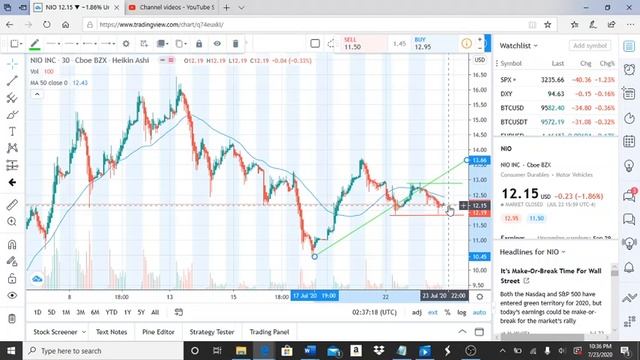Open visual order layers dropdown
Screen dimensions: 640x360
[162, 44]
